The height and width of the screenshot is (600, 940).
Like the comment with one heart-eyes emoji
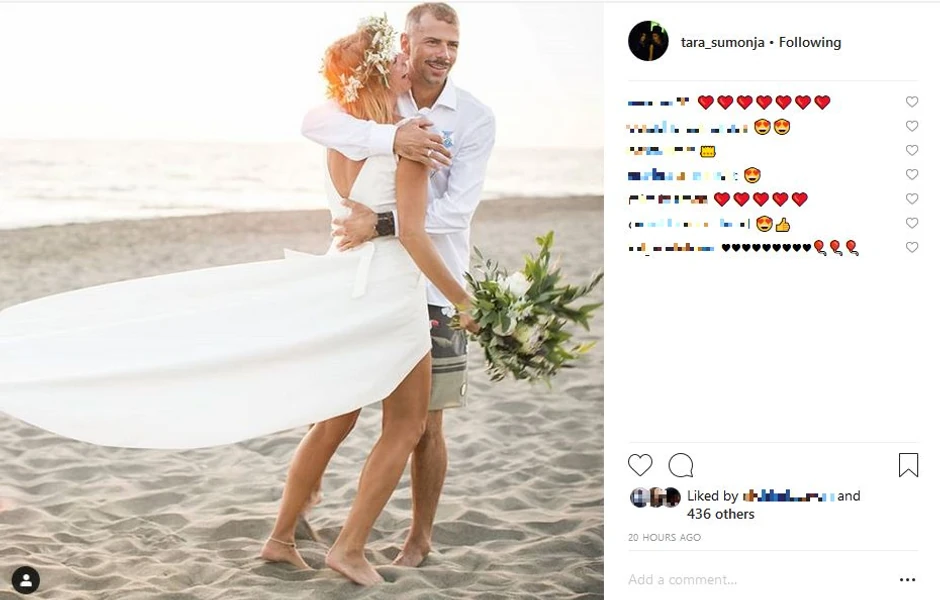912,174
